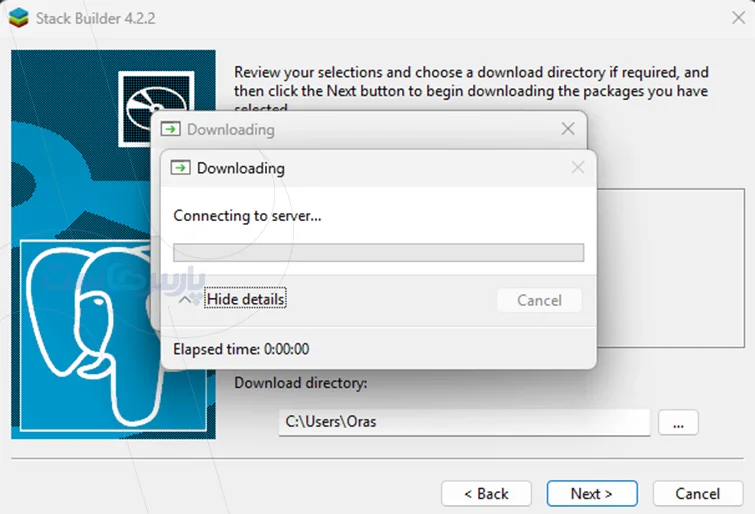The width and height of the screenshot is (755, 514).
Task: Click the Download directory: label
Action: (x=300, y=383)
